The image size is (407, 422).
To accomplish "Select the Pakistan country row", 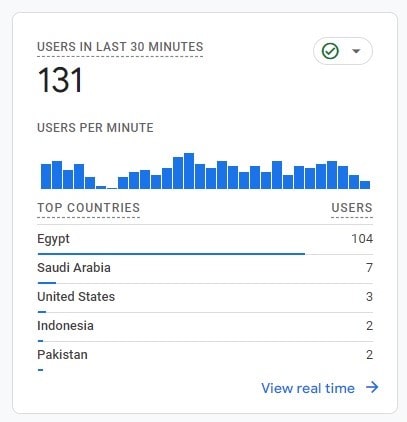I will tap(205, 356).
